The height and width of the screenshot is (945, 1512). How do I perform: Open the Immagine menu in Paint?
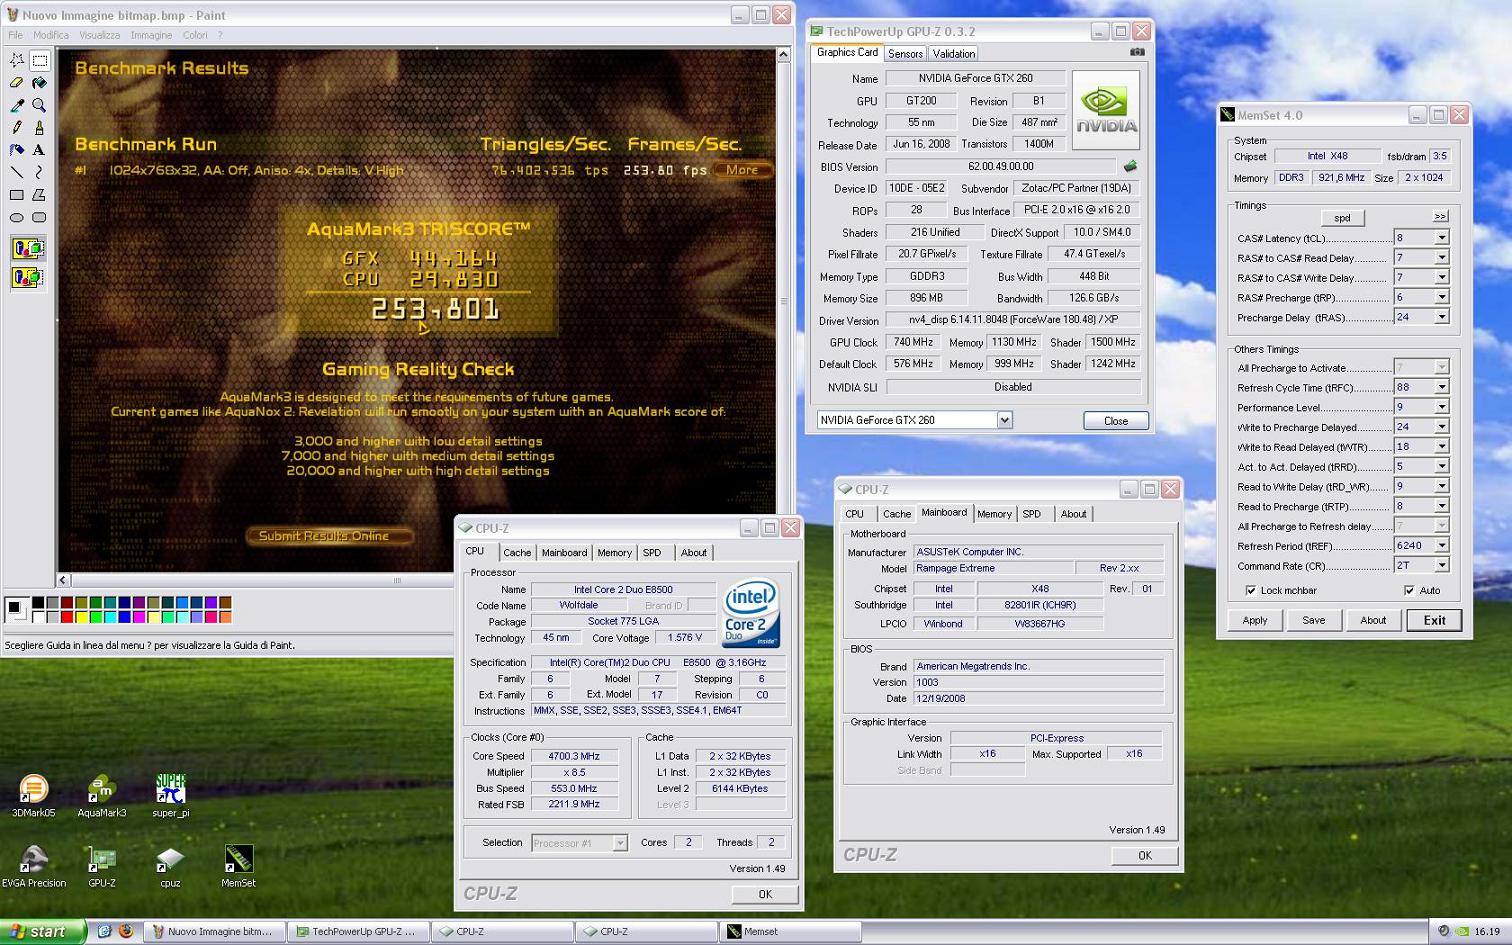pos(151,35)
